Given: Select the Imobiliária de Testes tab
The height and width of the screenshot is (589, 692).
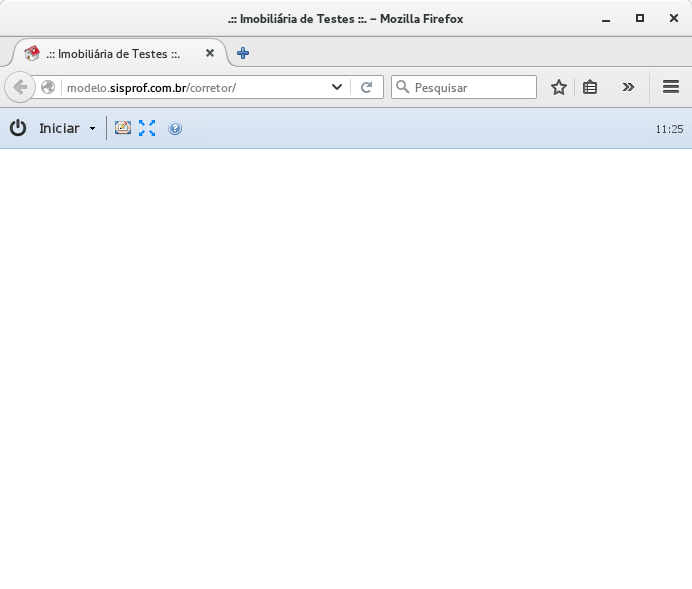Looking at the screenshot, I should (112, 53).
